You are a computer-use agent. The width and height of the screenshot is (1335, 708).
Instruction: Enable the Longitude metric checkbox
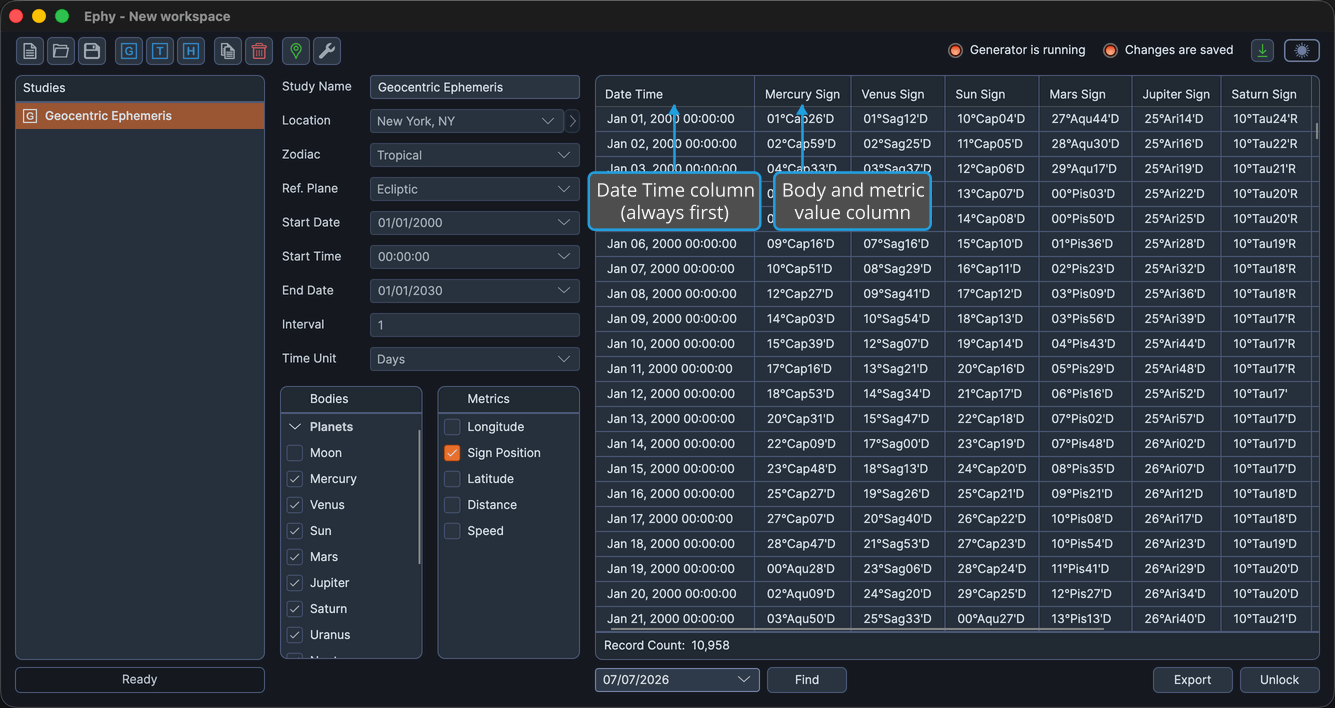(452, 427)
